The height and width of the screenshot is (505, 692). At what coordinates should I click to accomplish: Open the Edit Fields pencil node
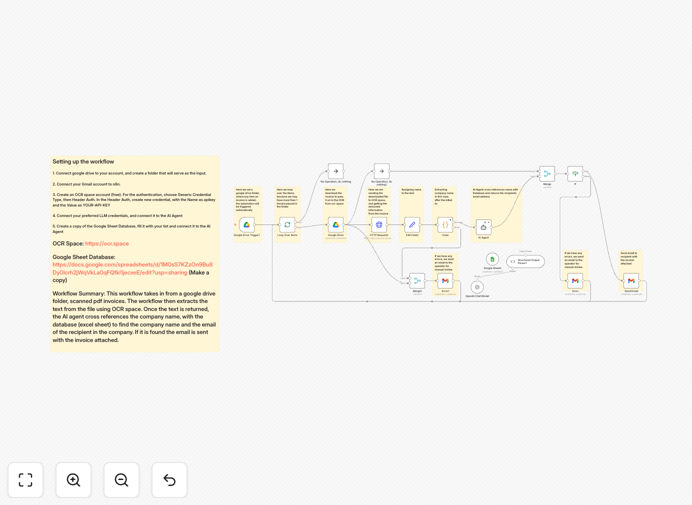[412, 225]
